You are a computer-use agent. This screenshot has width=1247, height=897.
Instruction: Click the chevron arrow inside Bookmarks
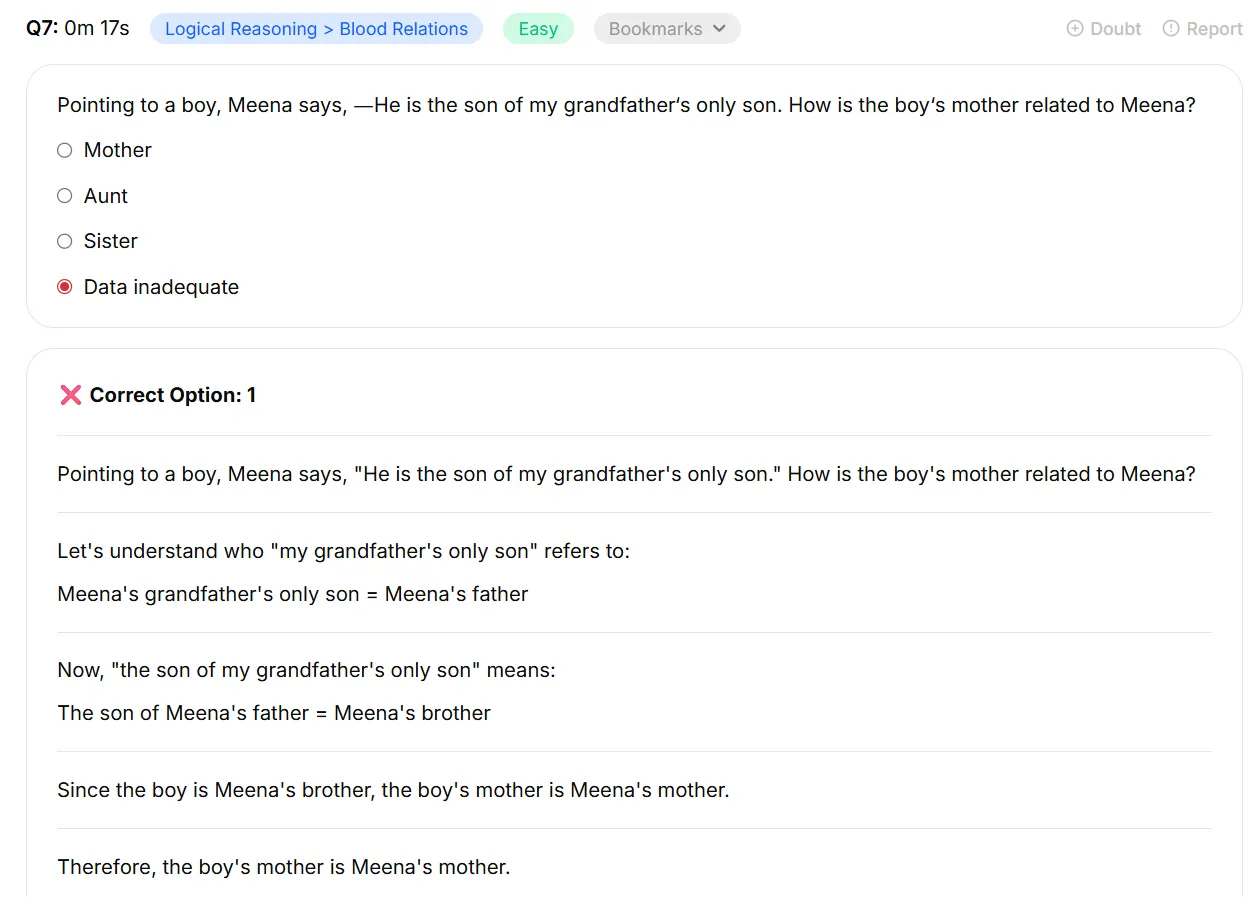click(x=719, y=29)
